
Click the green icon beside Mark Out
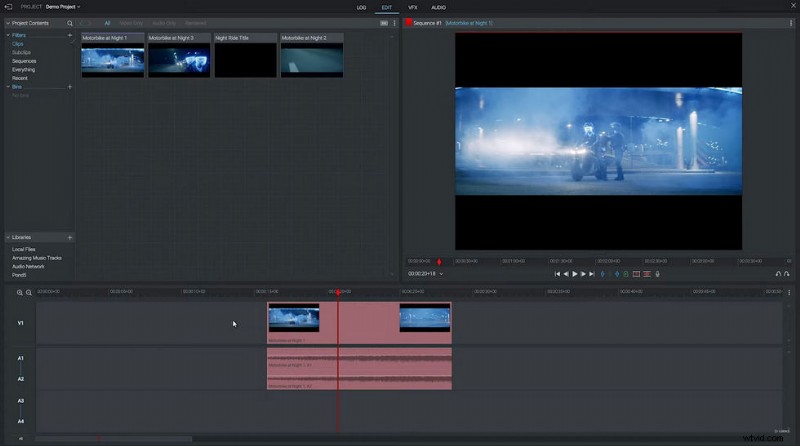click(x=626, y=274)
